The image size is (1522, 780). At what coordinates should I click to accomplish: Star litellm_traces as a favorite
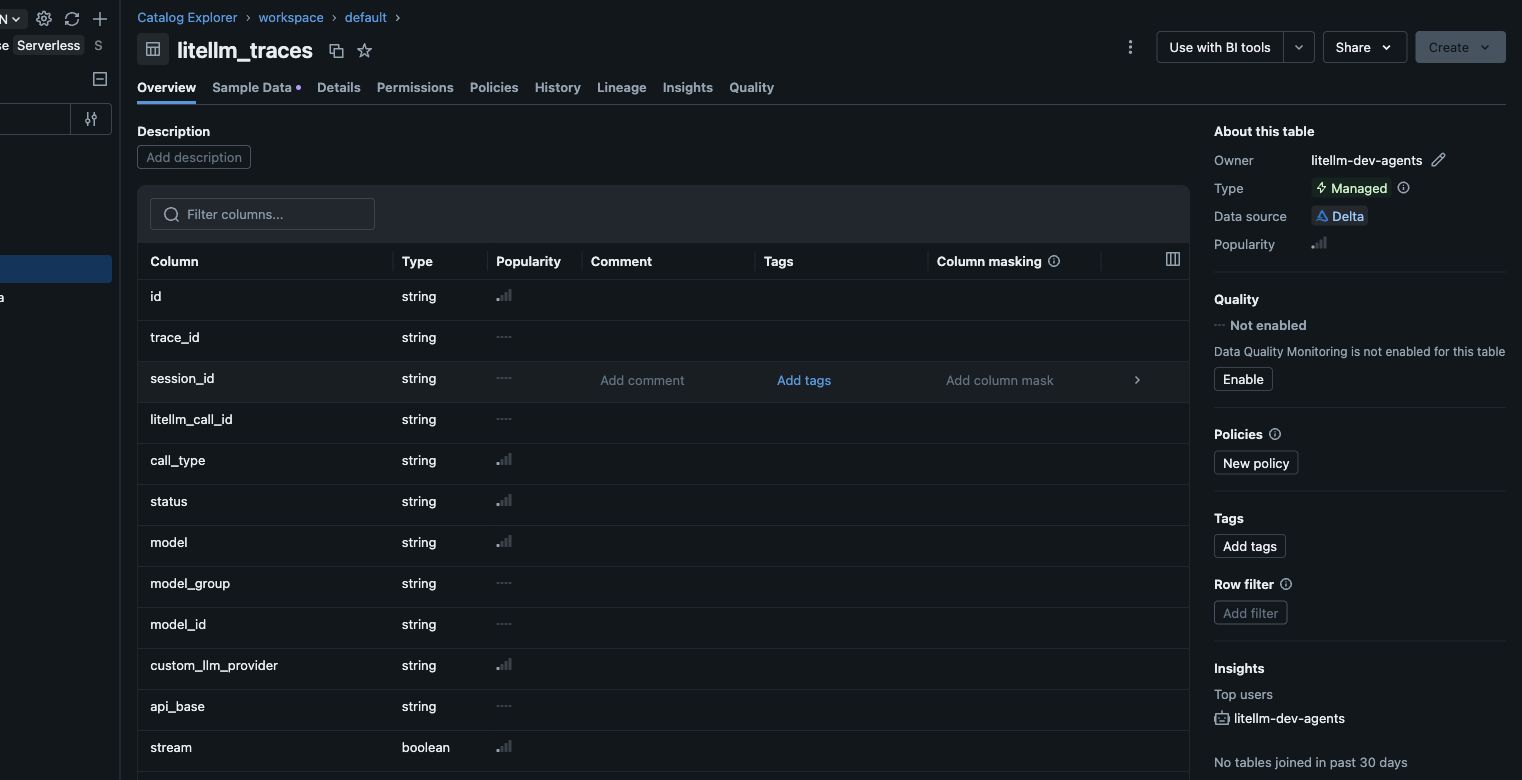coord(365,50)
